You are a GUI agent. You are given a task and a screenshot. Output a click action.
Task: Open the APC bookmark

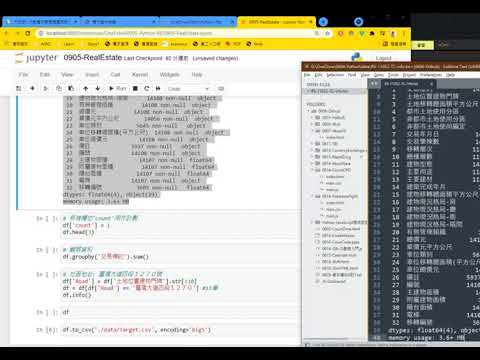42,44
